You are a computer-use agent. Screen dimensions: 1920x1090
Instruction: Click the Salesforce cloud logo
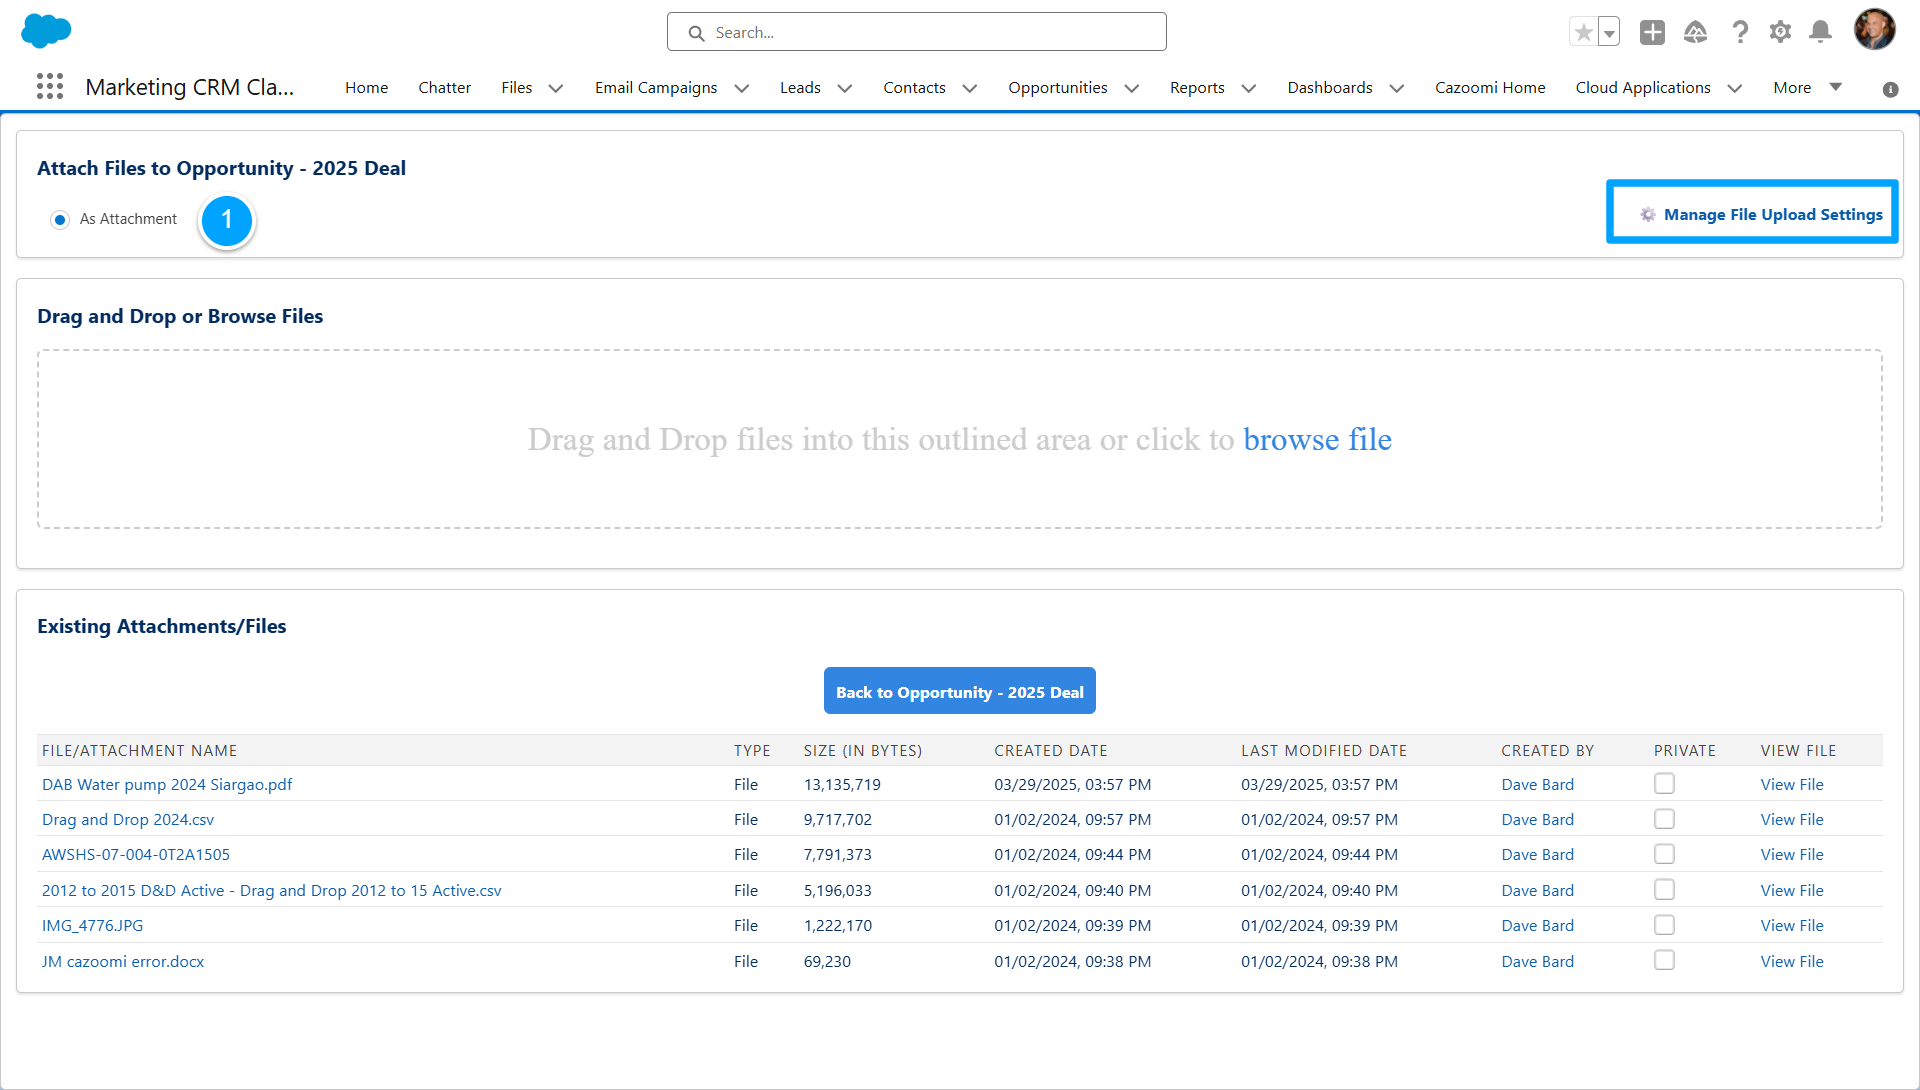46,31
